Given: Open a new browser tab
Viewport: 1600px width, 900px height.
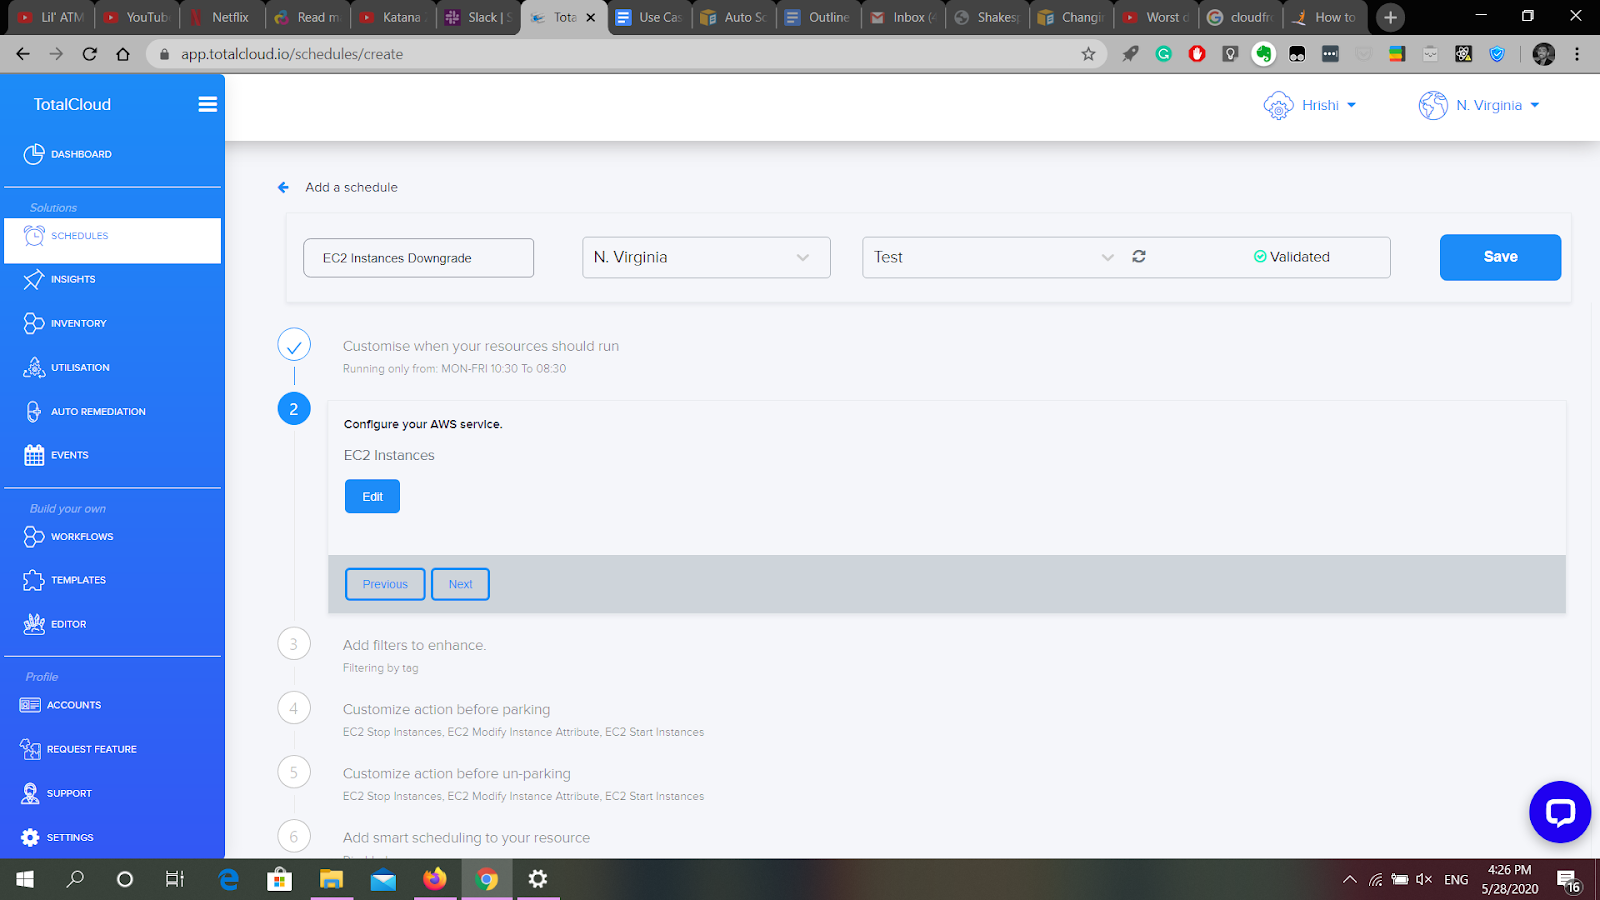Looking at the screenshot, I should 1390,17.
